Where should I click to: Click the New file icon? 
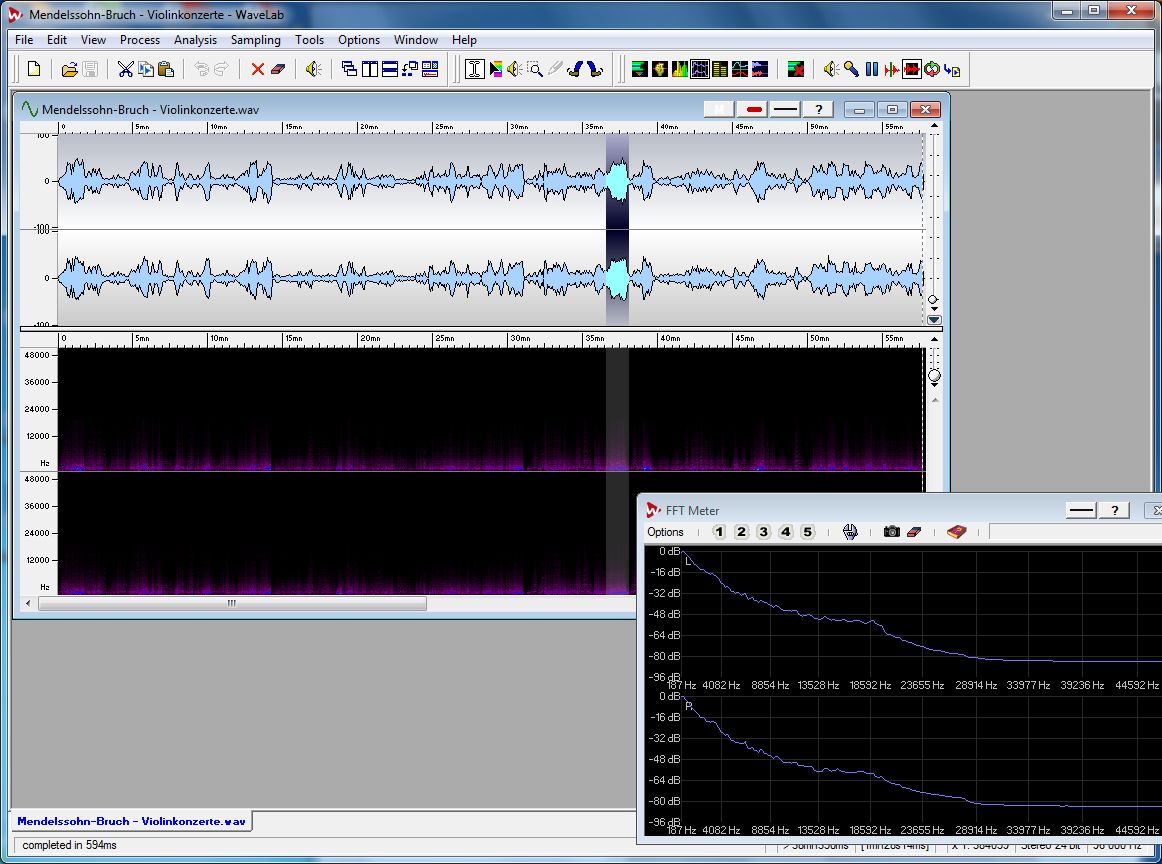coord(34,69)
